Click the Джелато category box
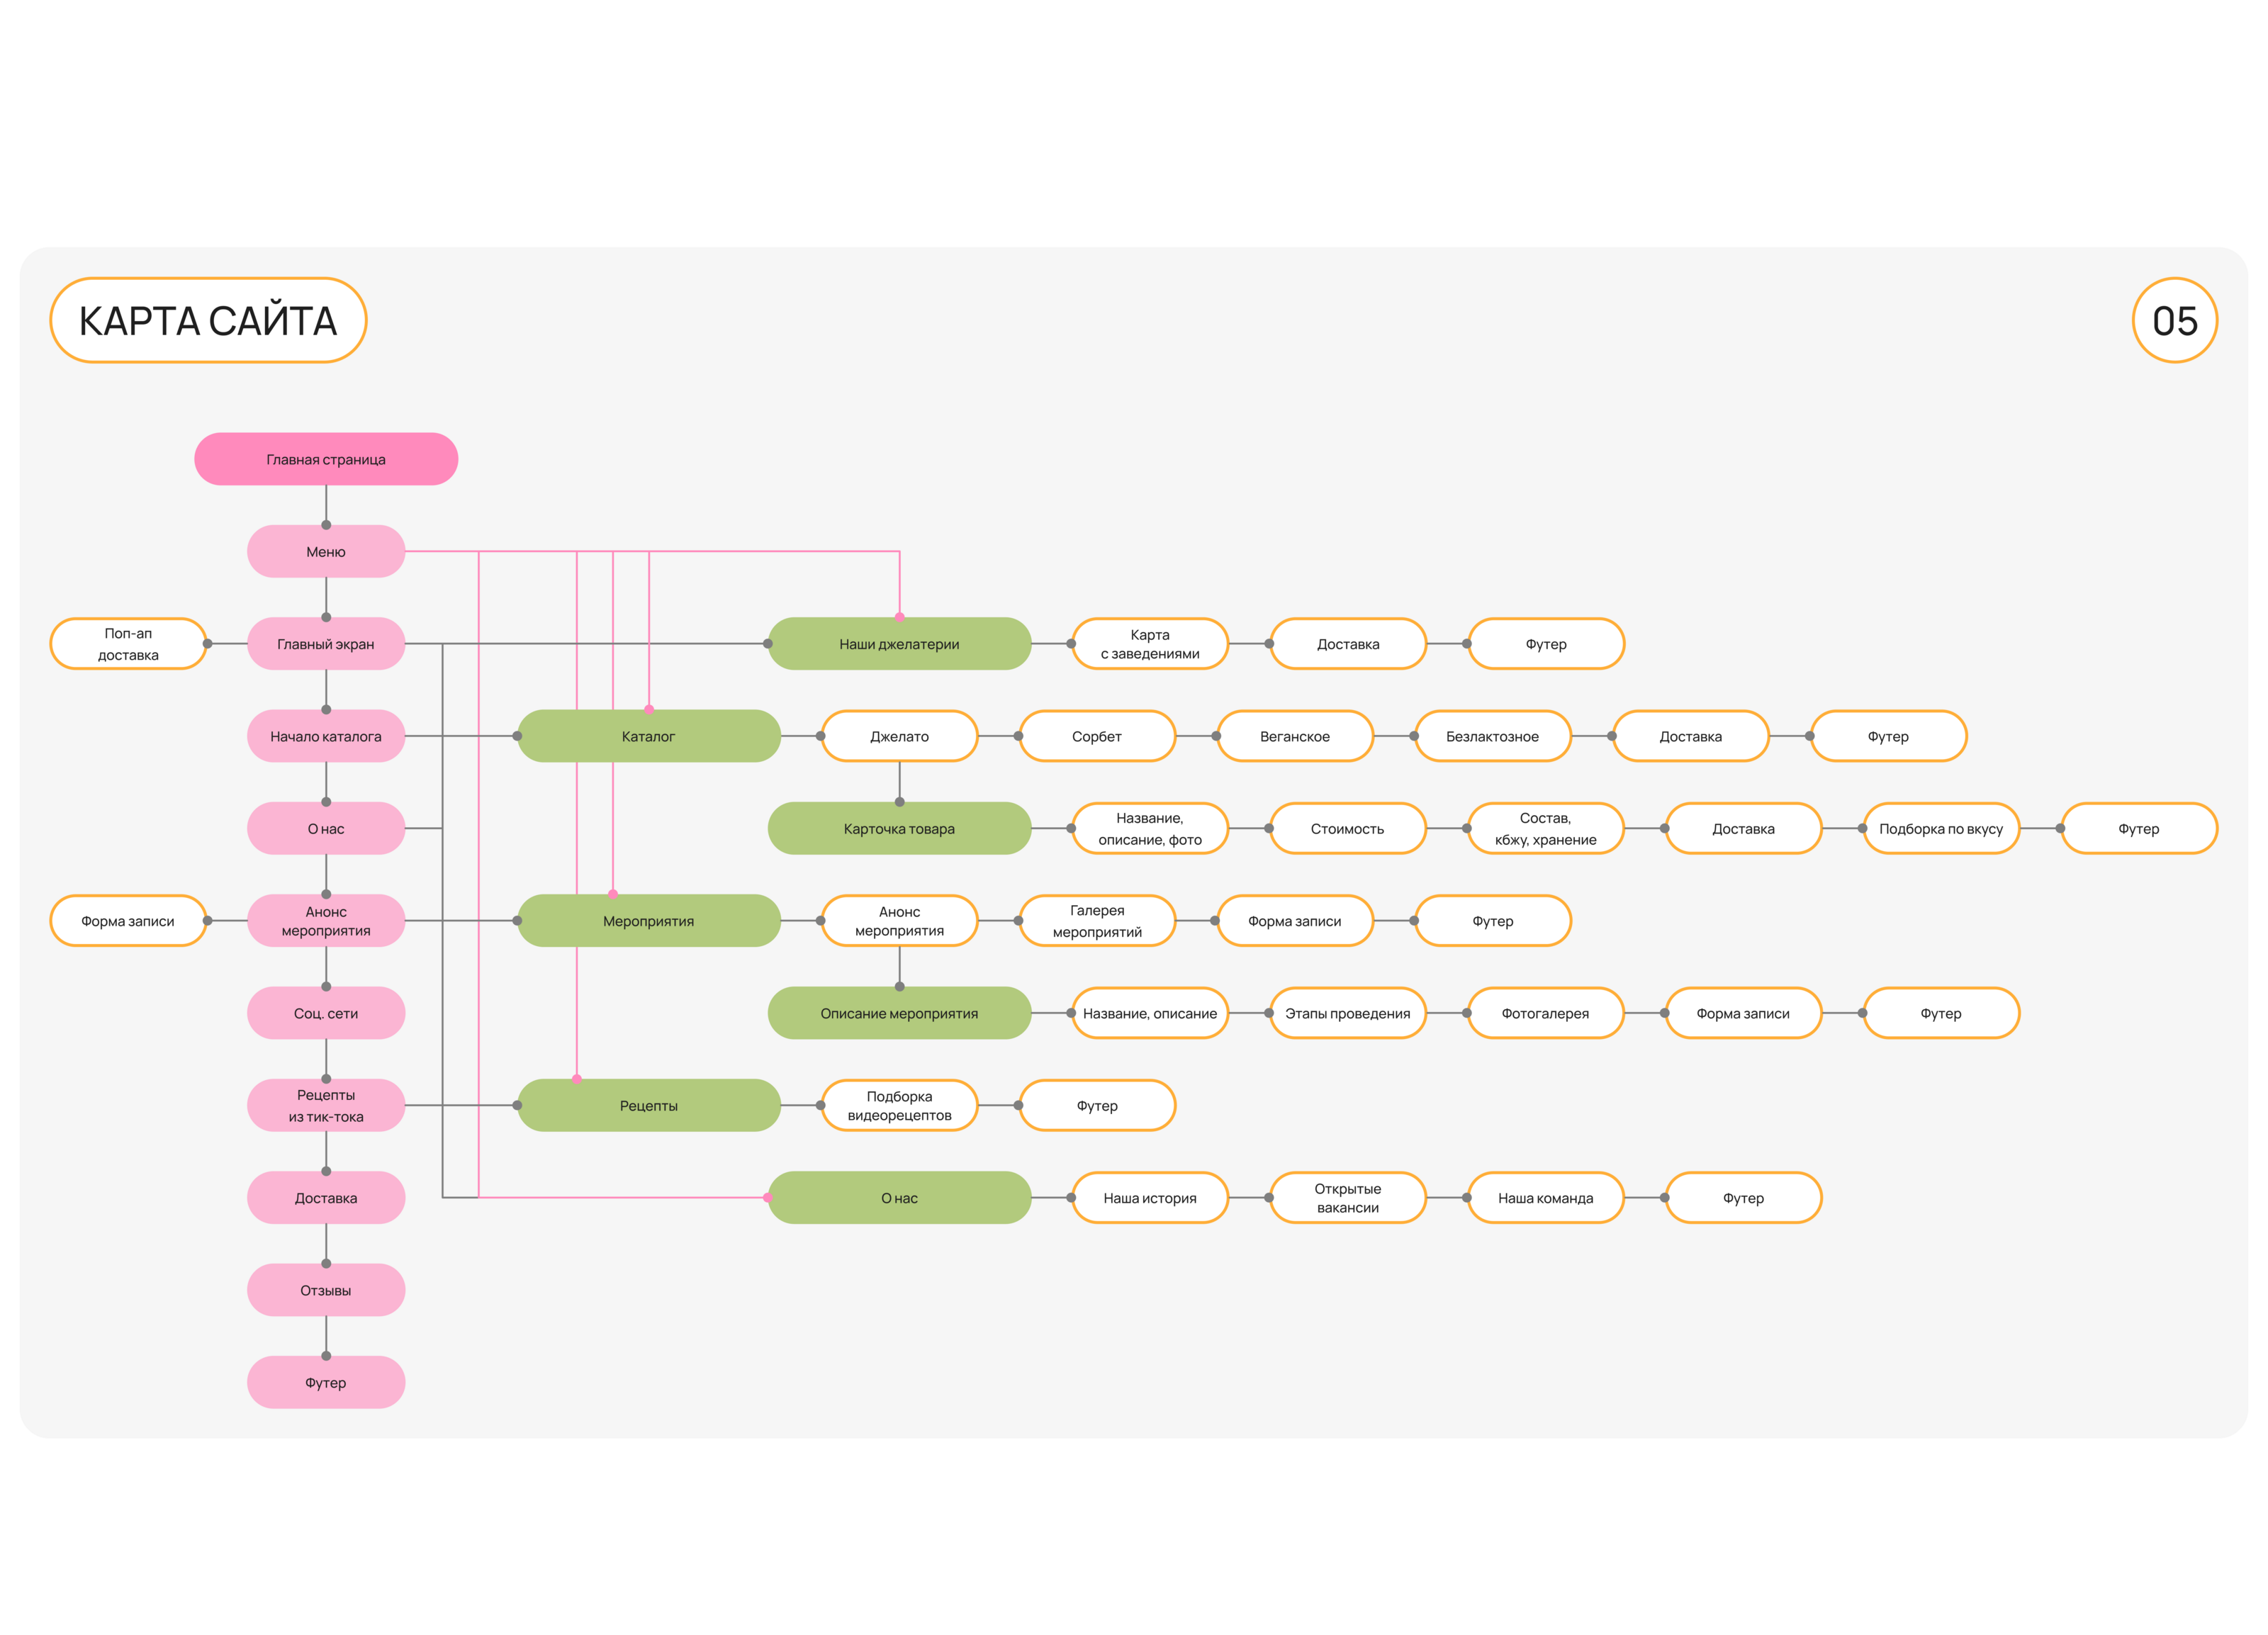Screen dimensions: 2268x1635 pos(898,736)
